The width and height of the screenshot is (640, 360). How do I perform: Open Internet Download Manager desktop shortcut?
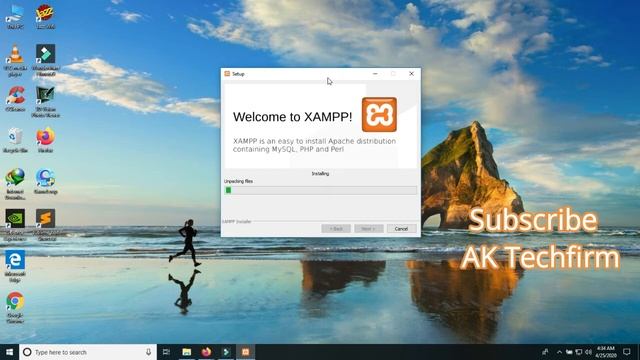15,184
